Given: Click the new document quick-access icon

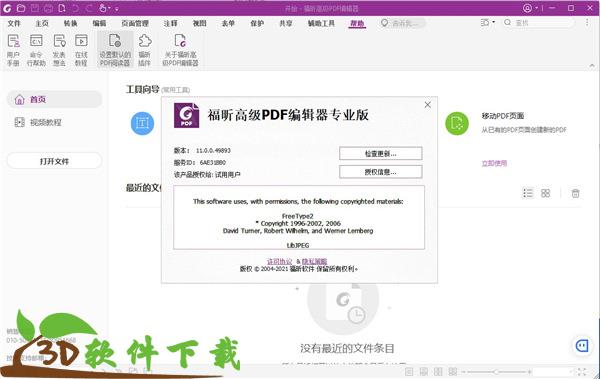Looking at the screenshot, I should 62,8.
